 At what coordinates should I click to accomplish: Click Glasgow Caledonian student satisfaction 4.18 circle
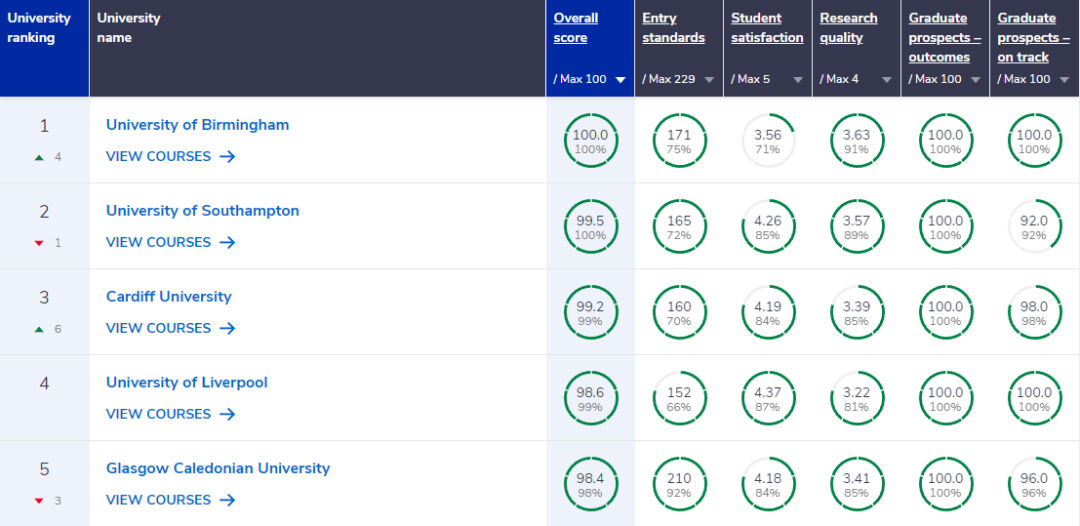pos(769,484)
